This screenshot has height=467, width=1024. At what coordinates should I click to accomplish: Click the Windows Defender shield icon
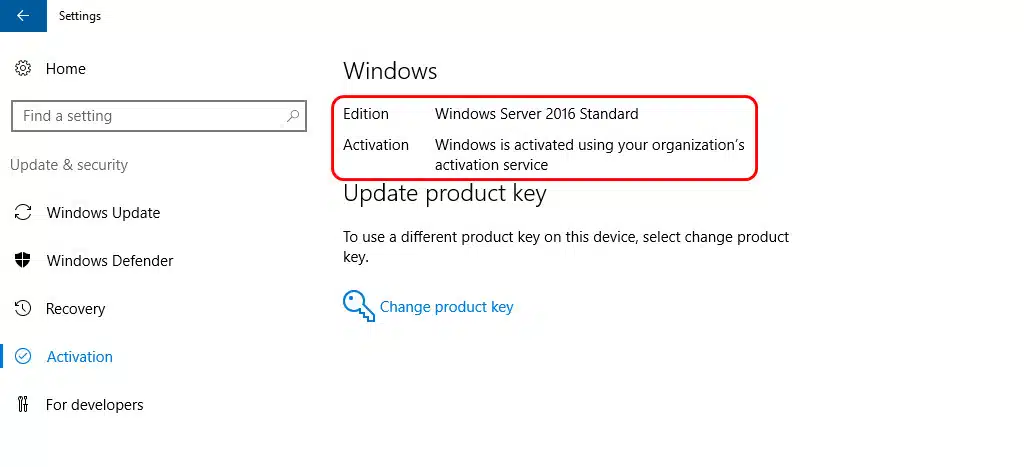[23, 261]
